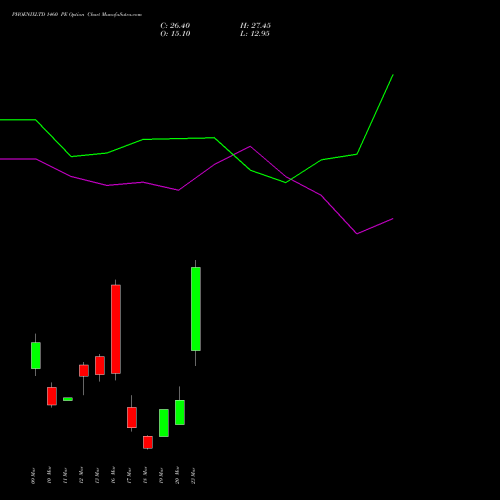This screenshot has width=500, height=500.
Task: Select the open value O: 15.10
Action: pos(175,34)
